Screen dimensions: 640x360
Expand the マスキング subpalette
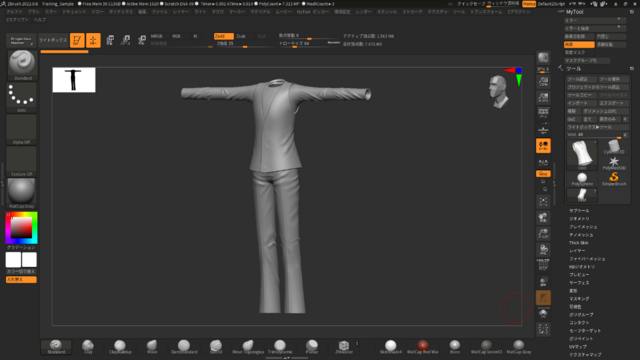click(x=579, y=299)
